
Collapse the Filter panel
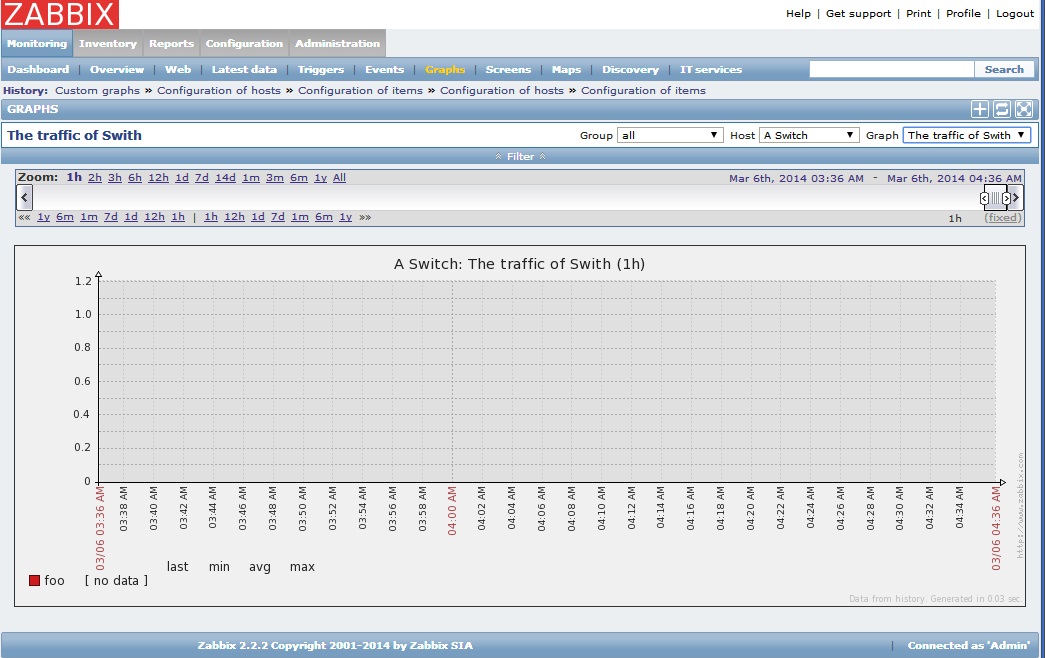tap(520, 156)
